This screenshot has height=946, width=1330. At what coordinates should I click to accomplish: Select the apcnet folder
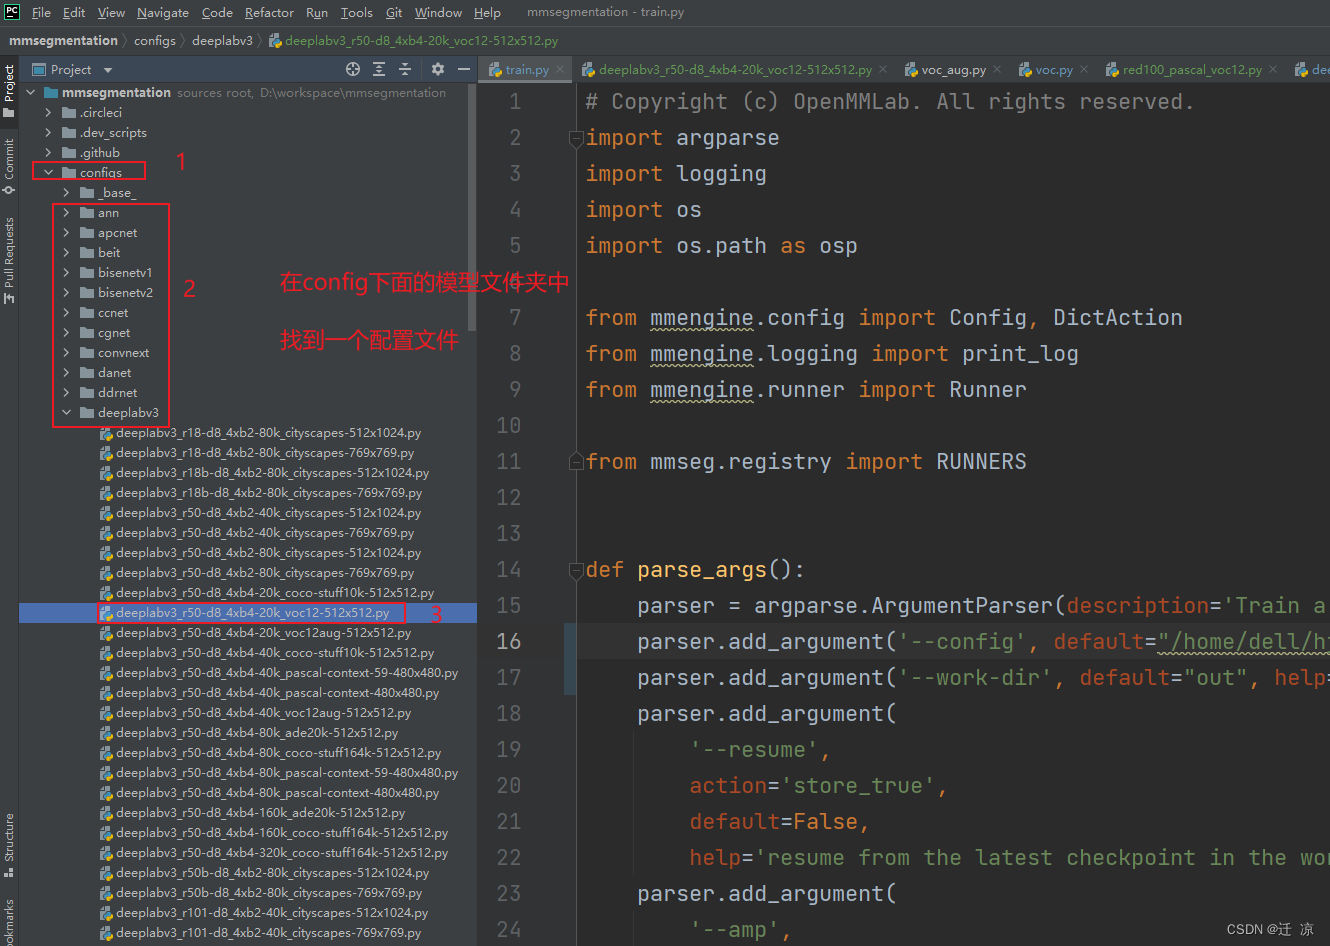click(117, 232)
